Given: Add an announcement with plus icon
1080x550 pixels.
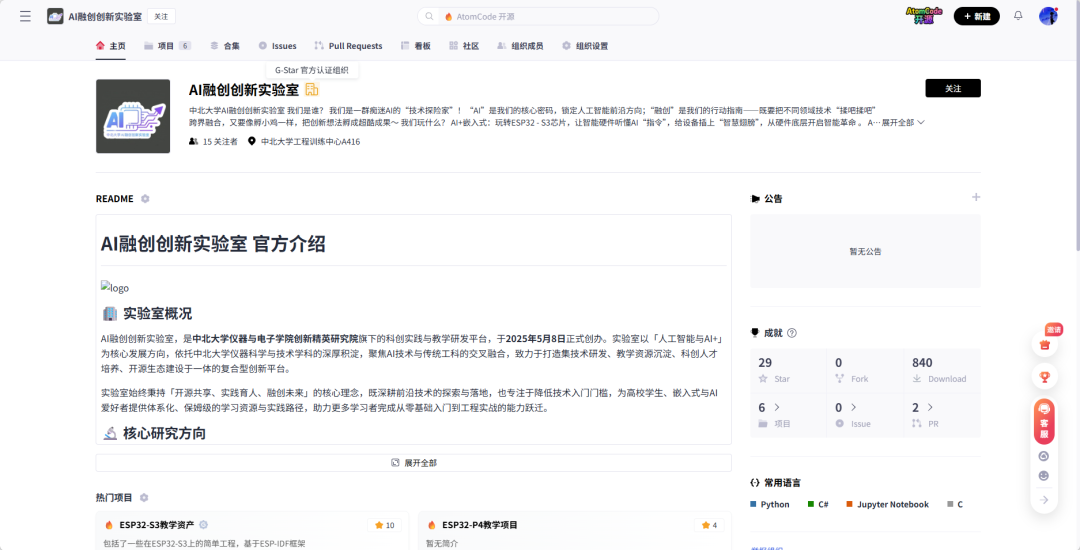Looking at the screenshot, I should (x=975, y=198).
